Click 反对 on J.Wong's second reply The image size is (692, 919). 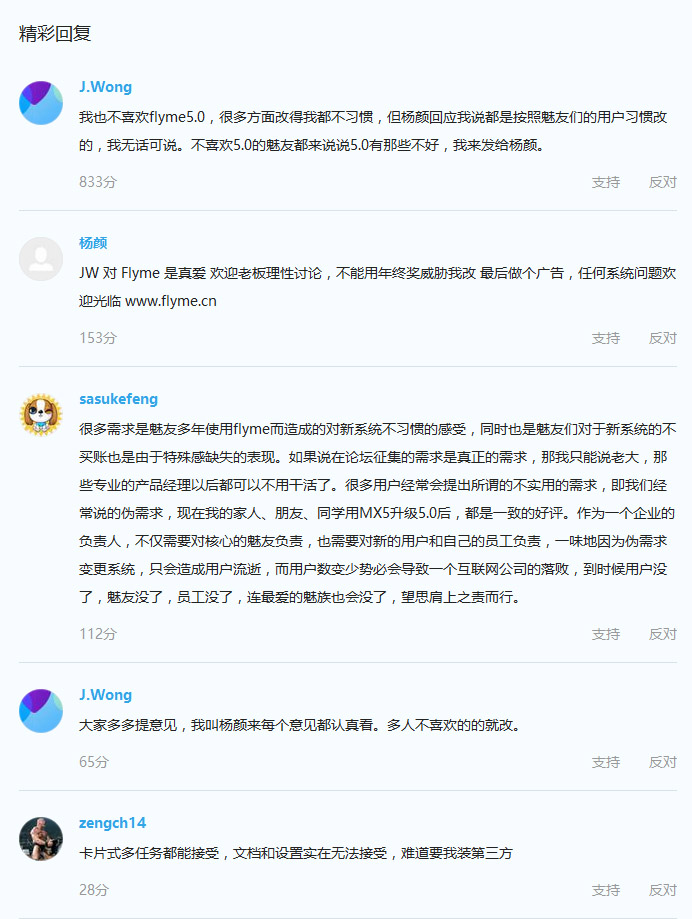663,761
